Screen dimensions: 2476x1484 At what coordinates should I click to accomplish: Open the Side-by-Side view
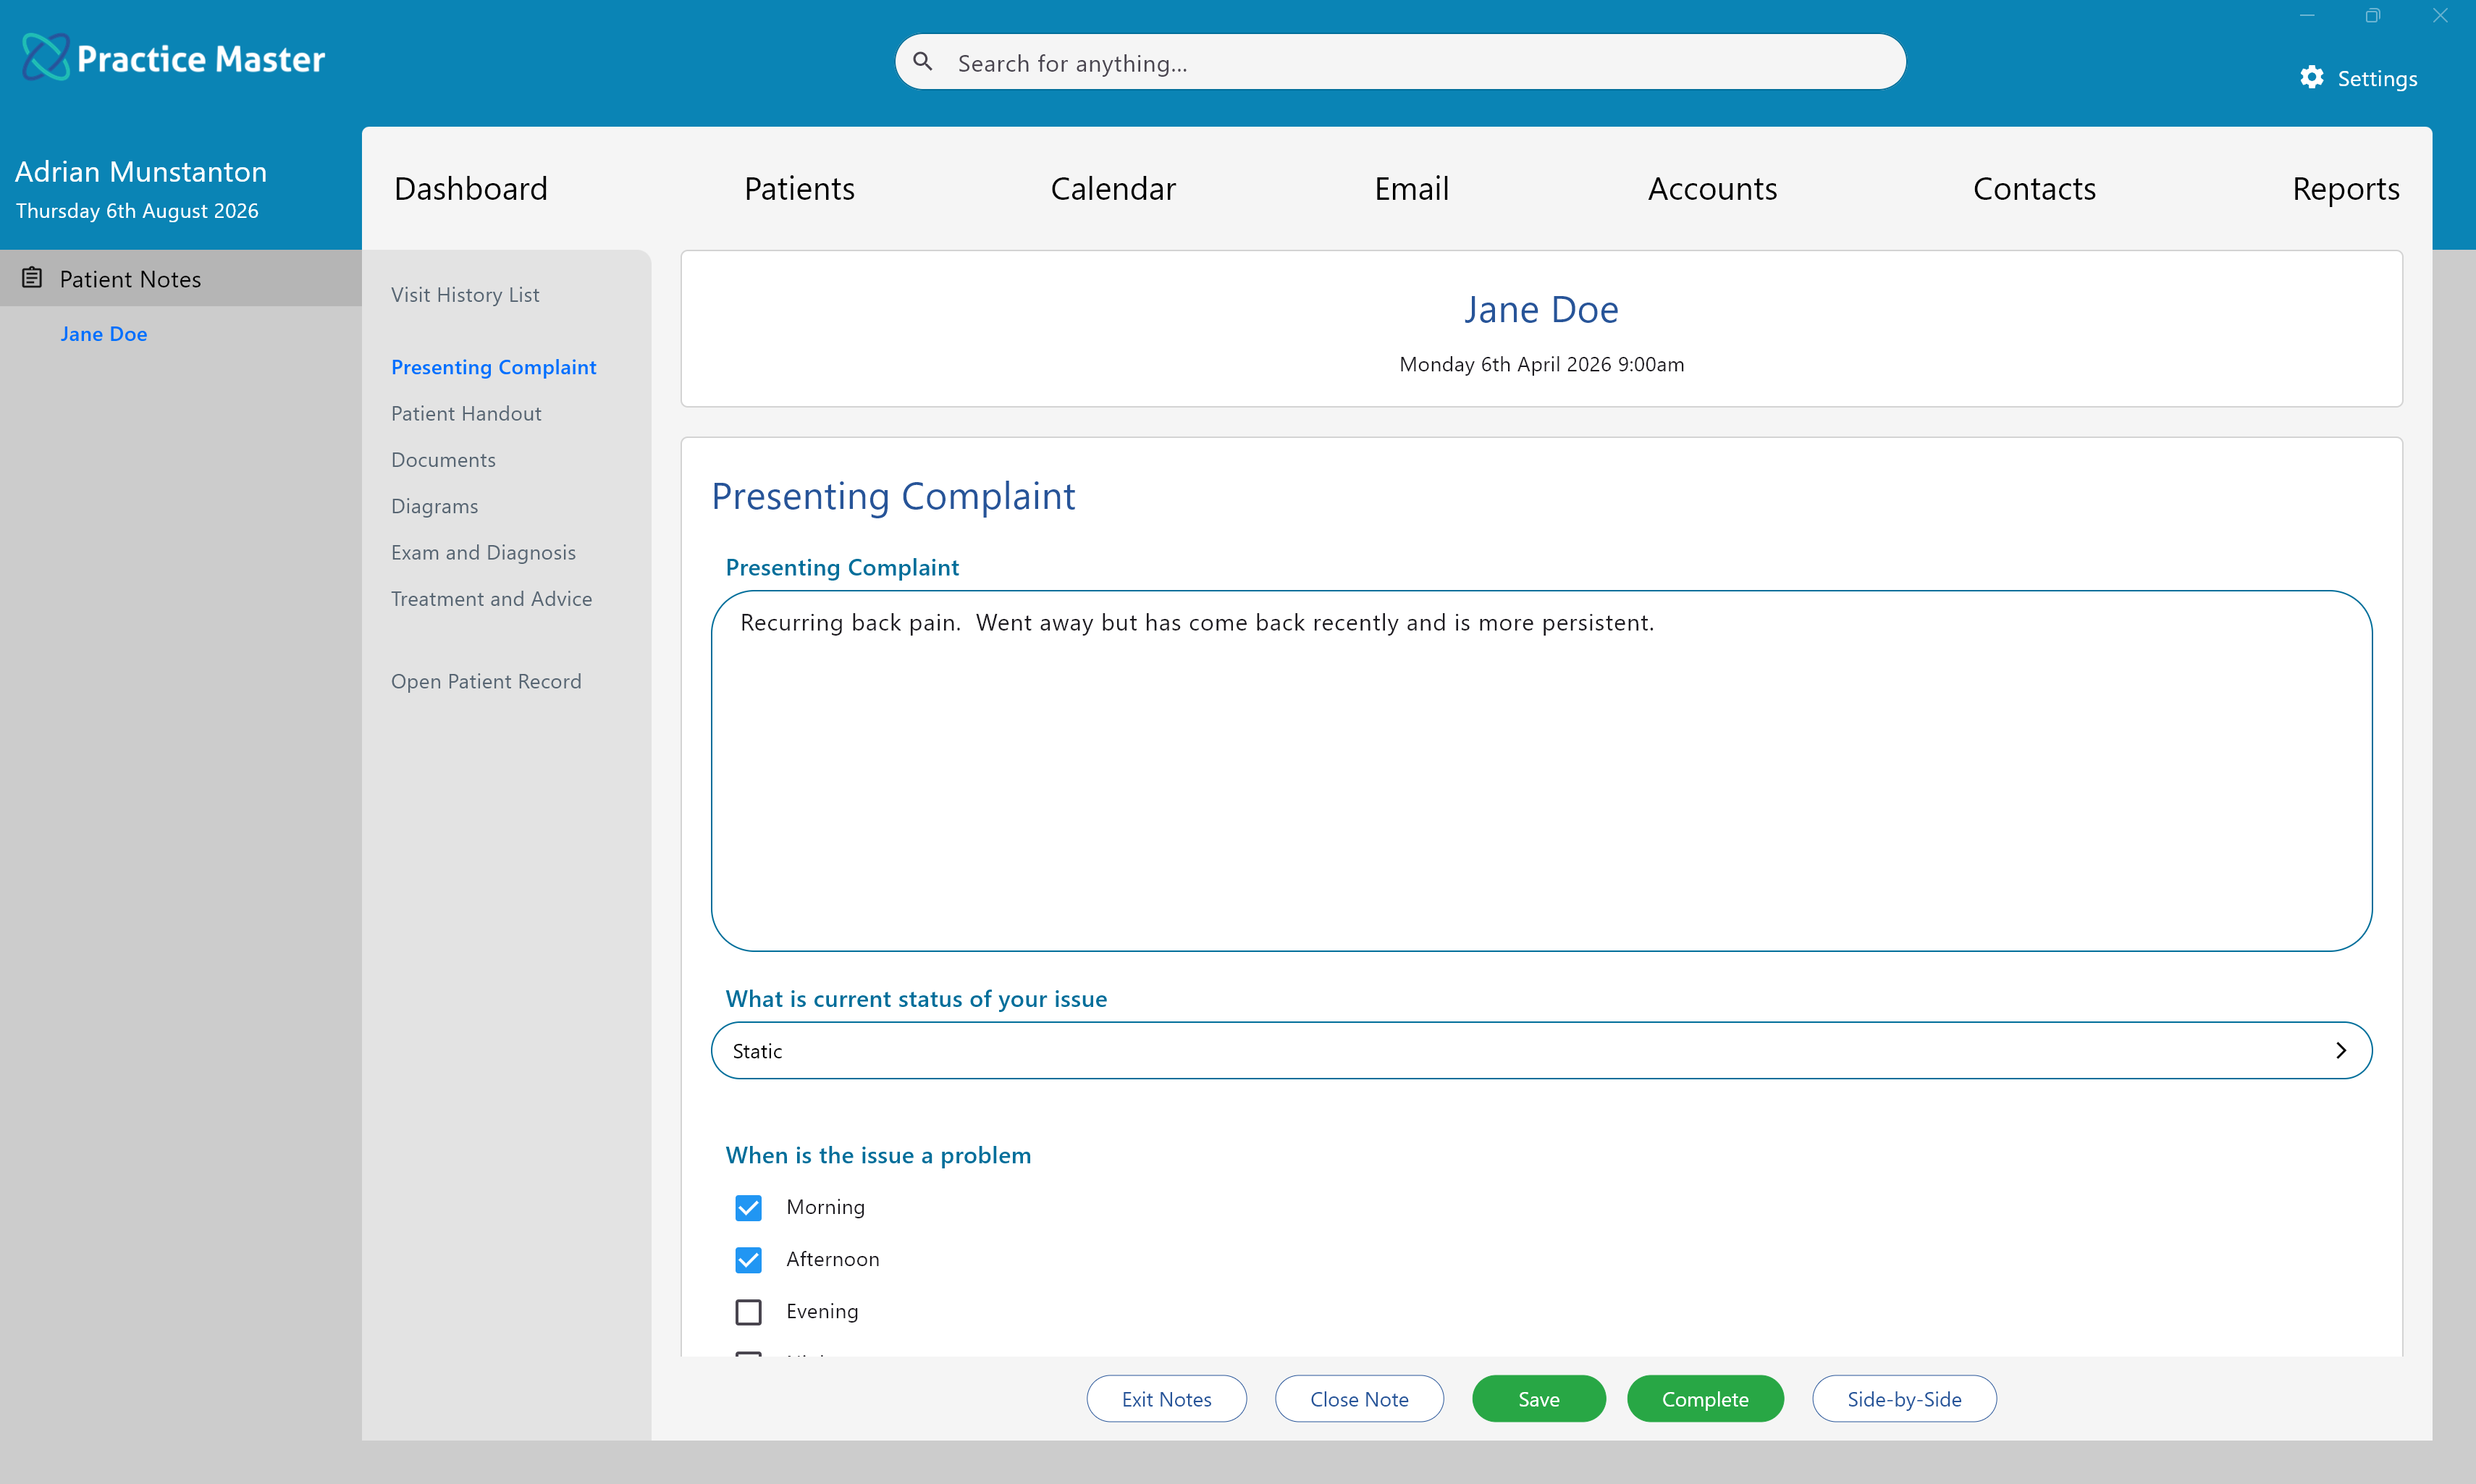coord(1904,1398)
